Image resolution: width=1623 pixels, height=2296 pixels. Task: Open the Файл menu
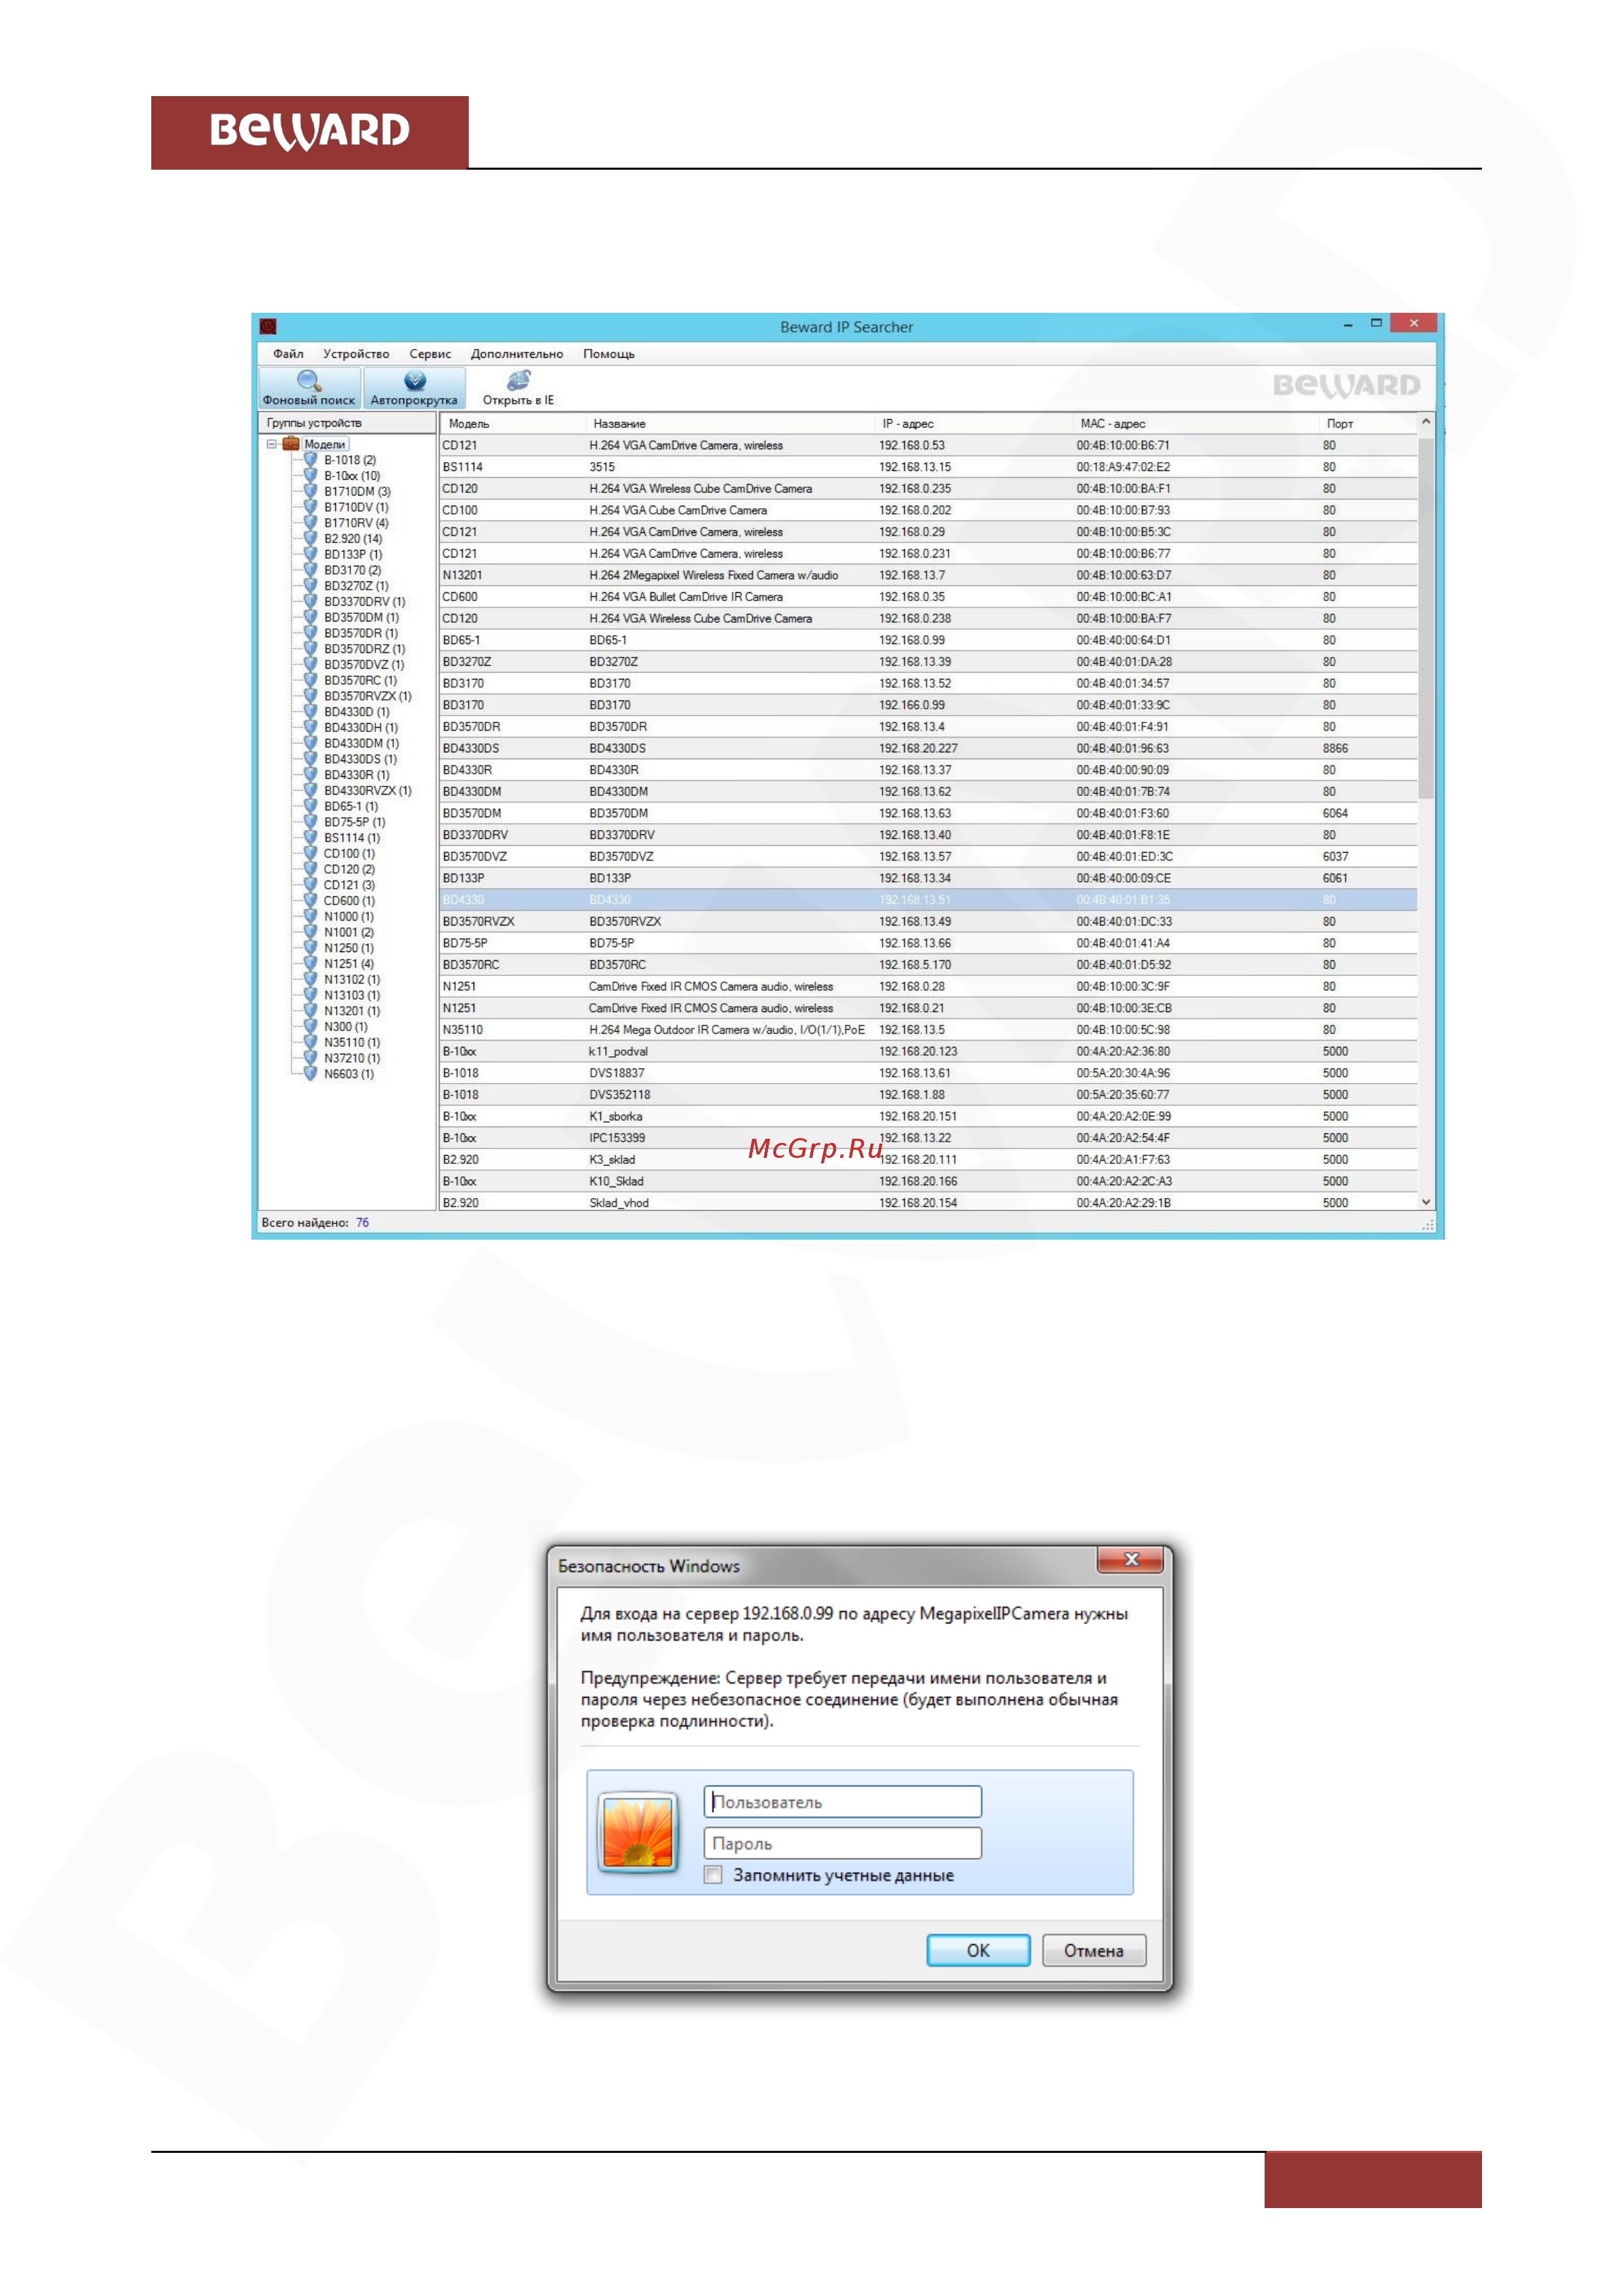(288, 354)
